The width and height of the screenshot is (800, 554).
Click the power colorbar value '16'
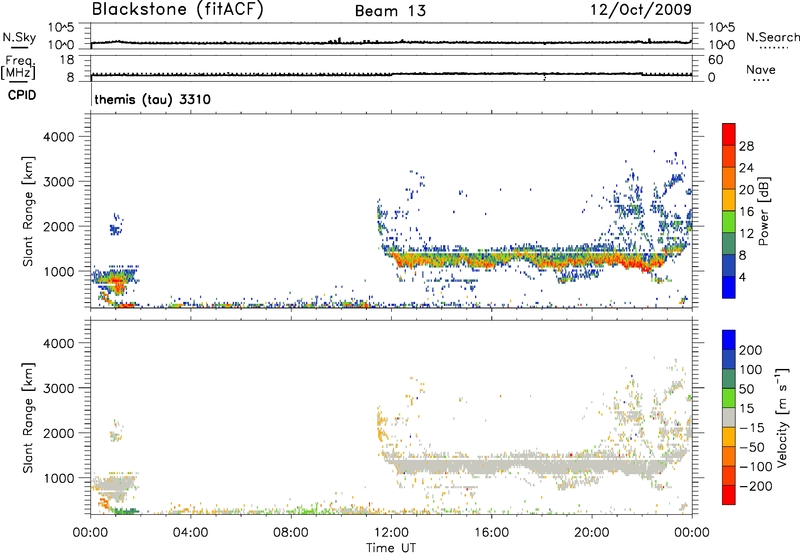click(746, 212)
